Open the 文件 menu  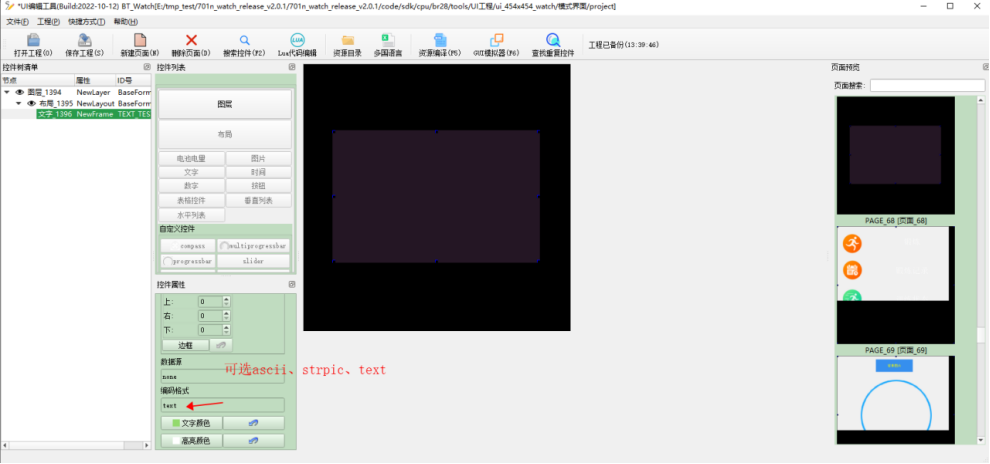[17, 21]
